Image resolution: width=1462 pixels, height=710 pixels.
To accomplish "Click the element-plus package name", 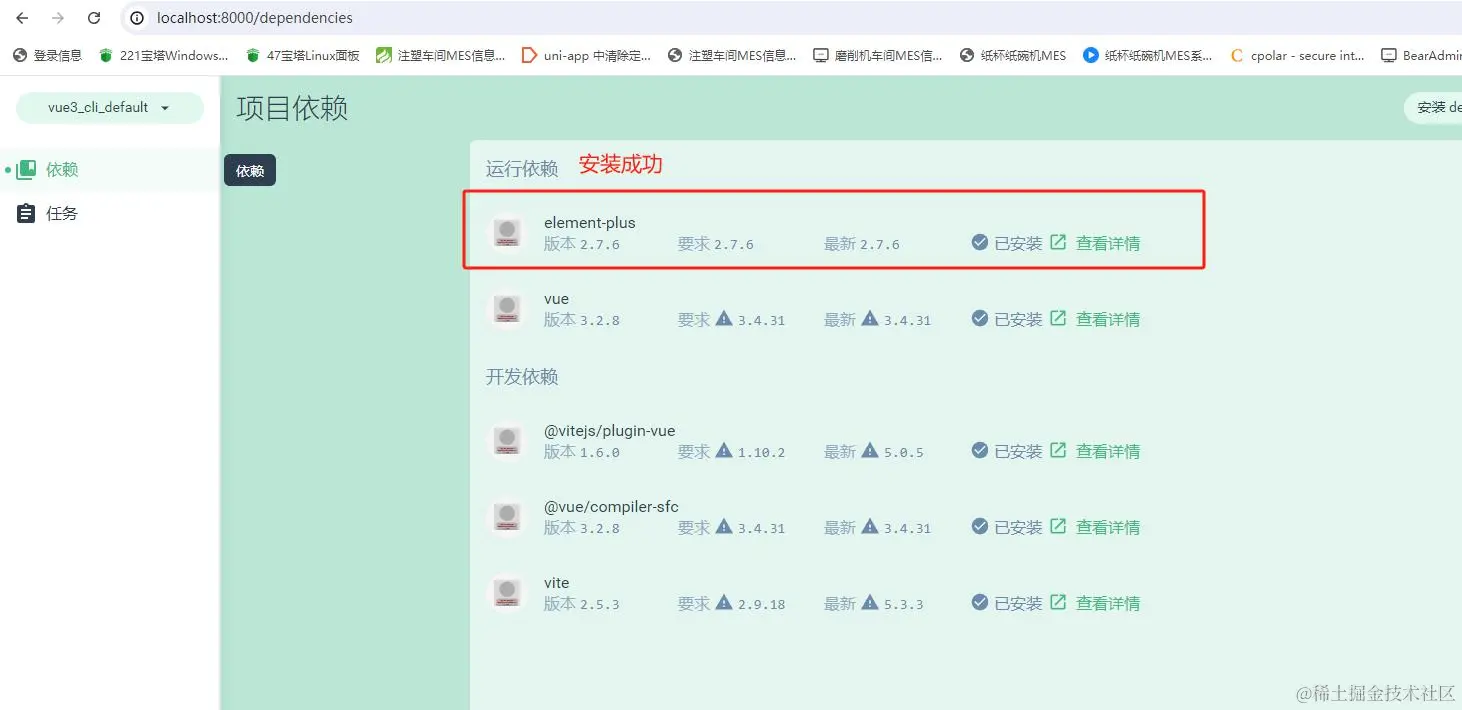I will pyautogui.click(x=590, y=222).
